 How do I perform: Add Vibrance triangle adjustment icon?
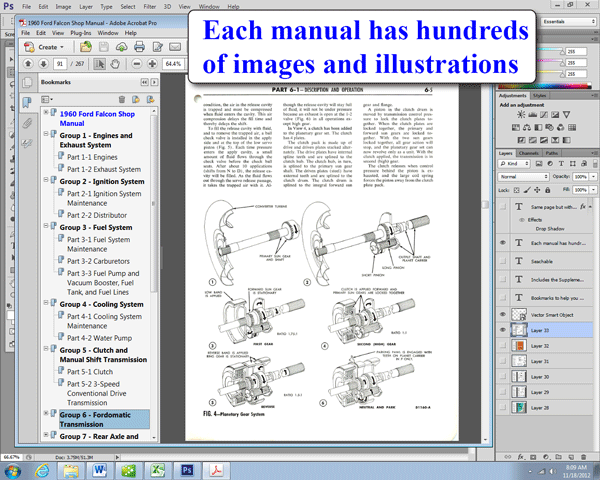point(567,114)
